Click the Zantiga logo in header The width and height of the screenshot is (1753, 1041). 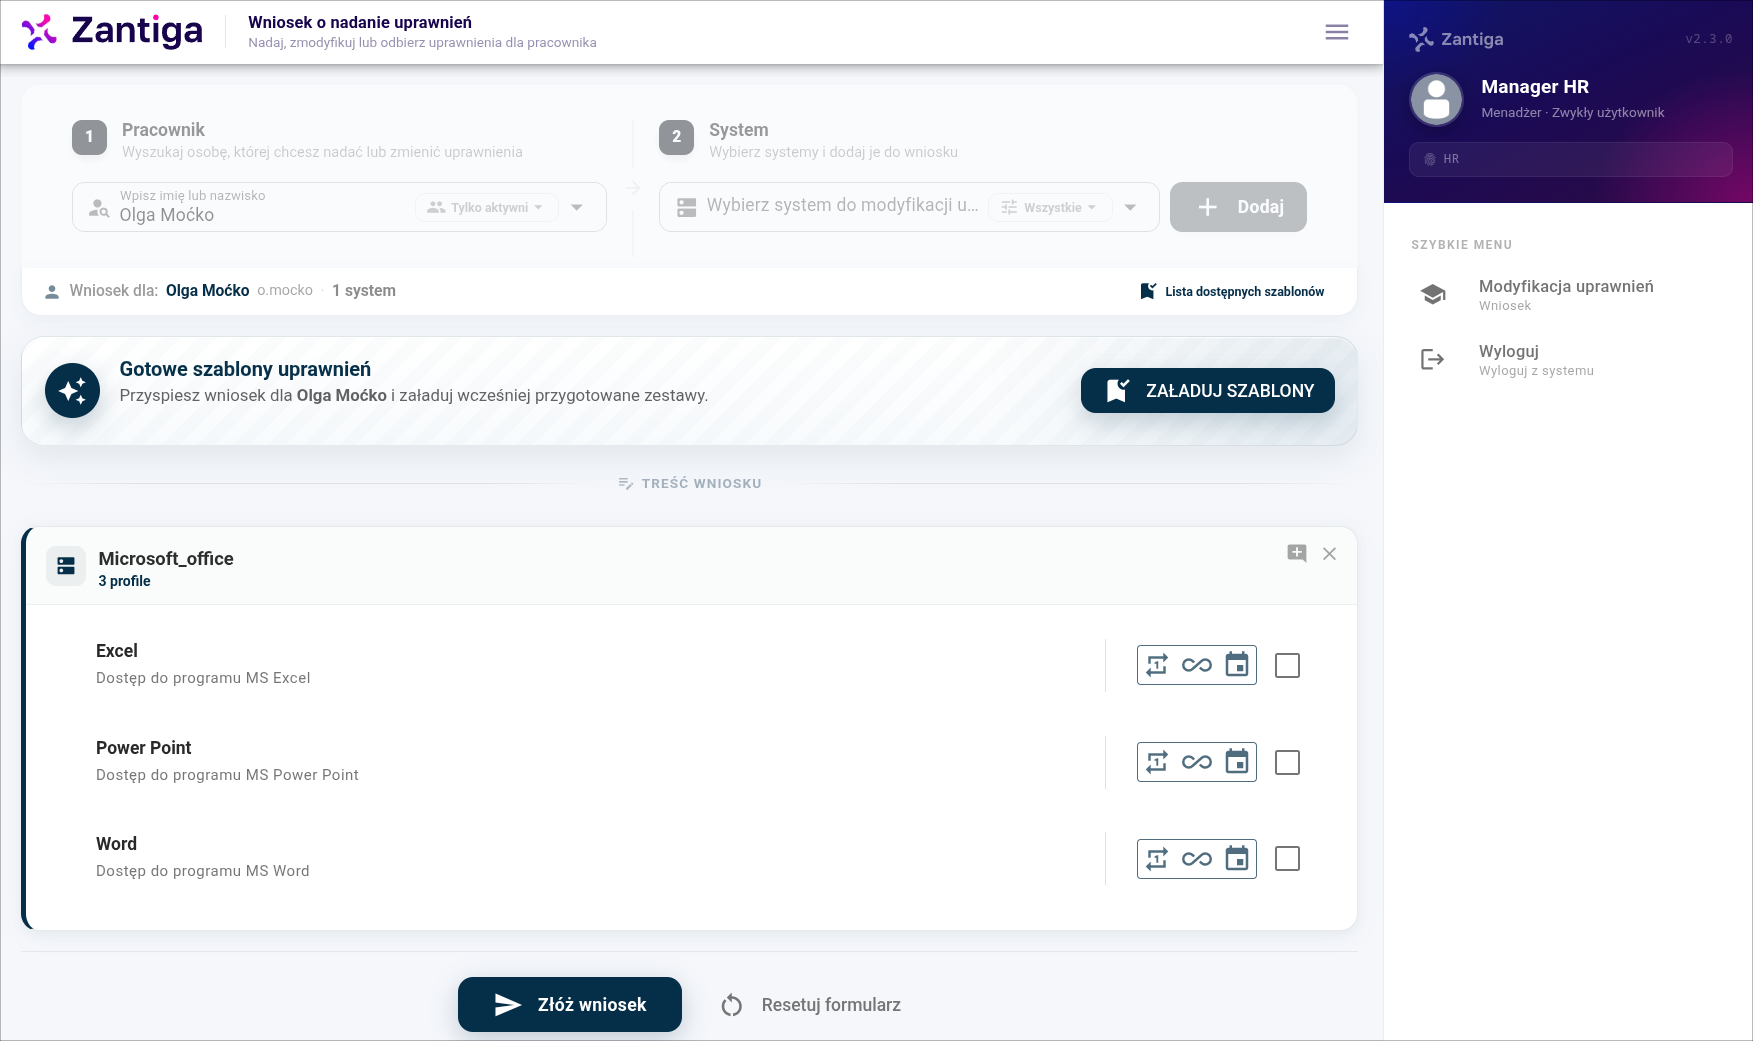[112, 32]
